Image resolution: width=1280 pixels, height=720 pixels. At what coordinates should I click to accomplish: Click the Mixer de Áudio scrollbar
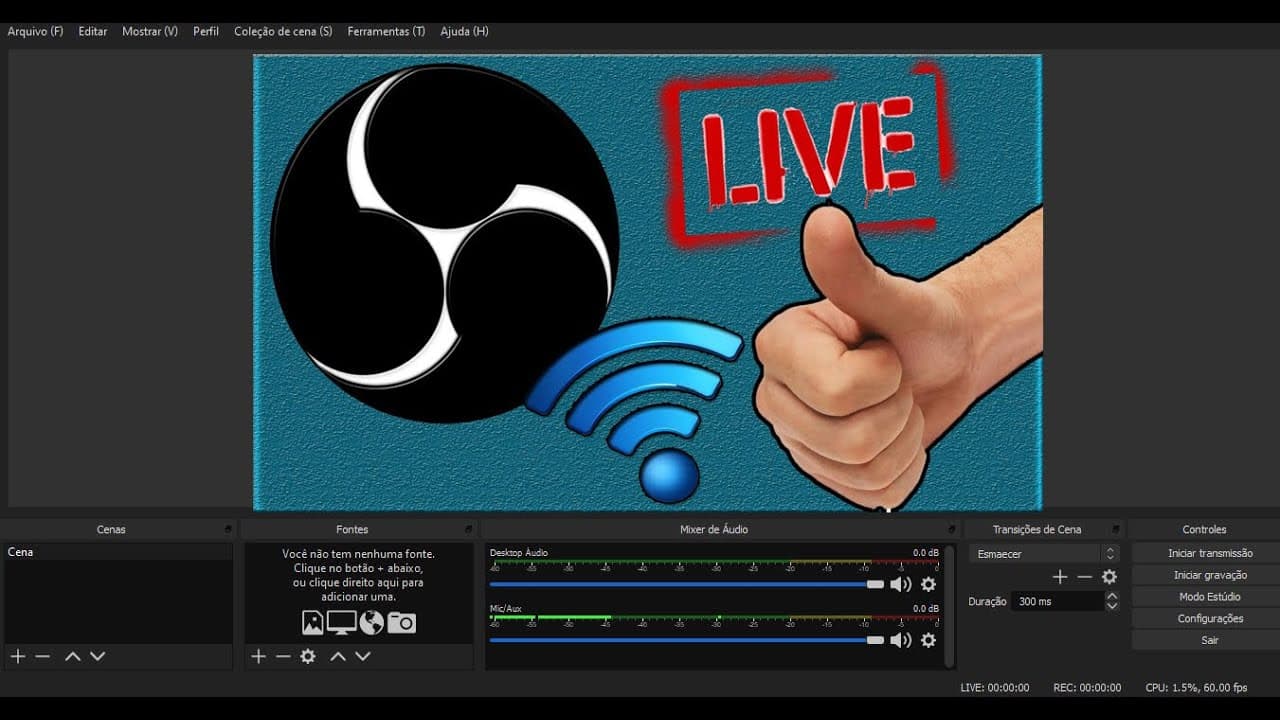pos(949,606)
